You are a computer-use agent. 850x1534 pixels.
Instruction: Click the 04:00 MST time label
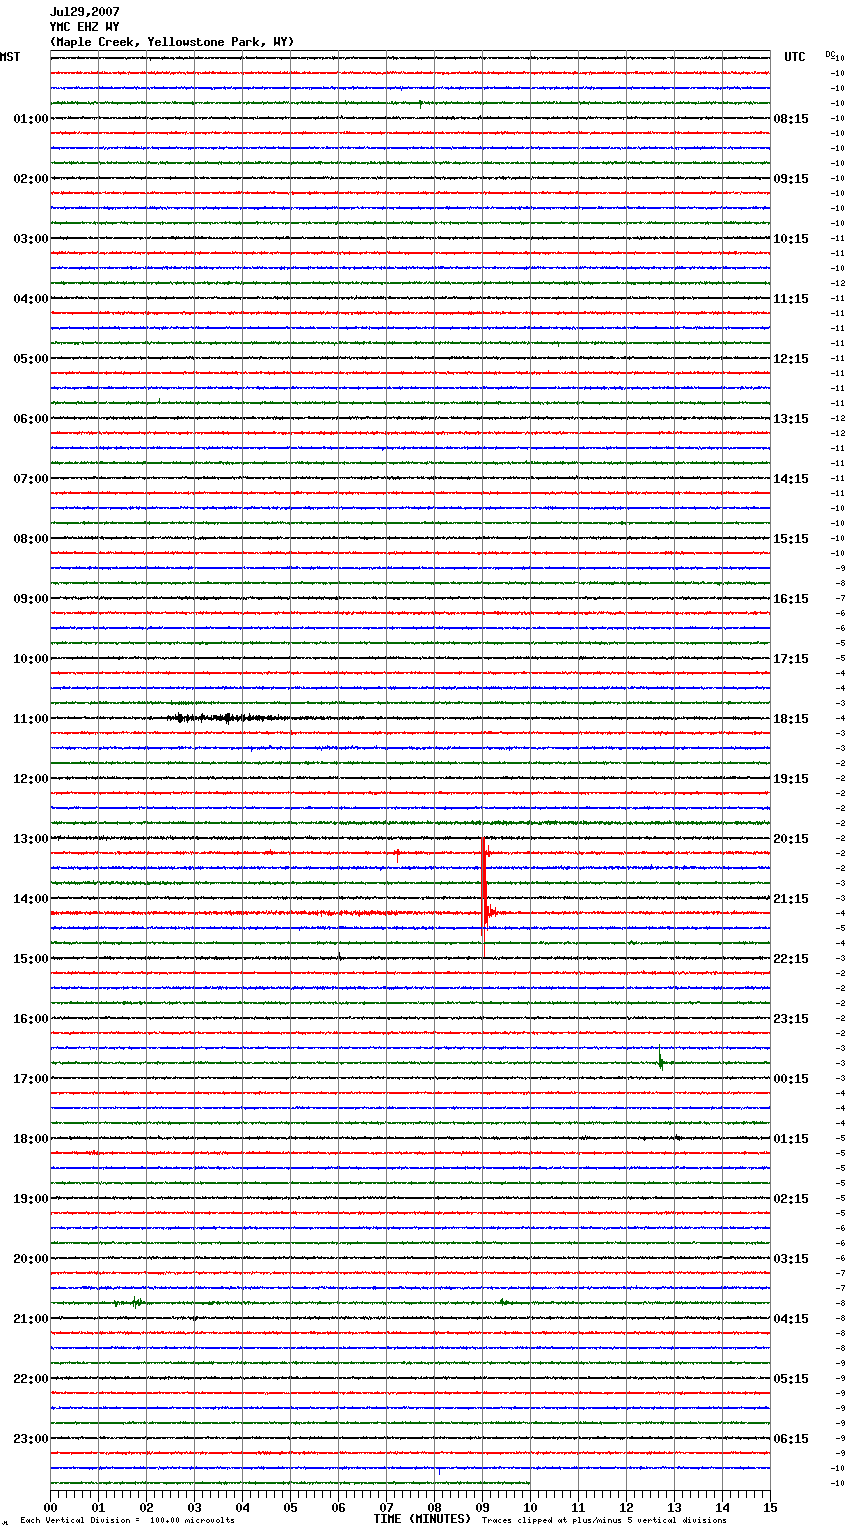point(31,299)
